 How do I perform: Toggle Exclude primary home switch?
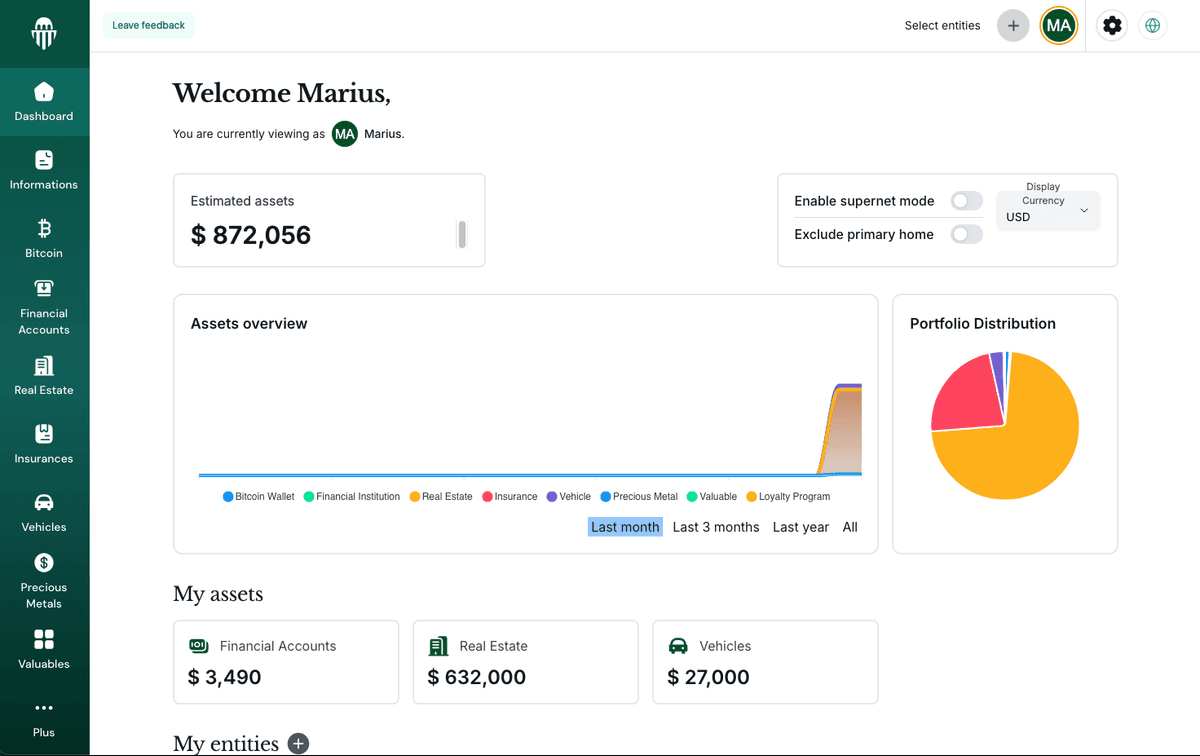966,234
